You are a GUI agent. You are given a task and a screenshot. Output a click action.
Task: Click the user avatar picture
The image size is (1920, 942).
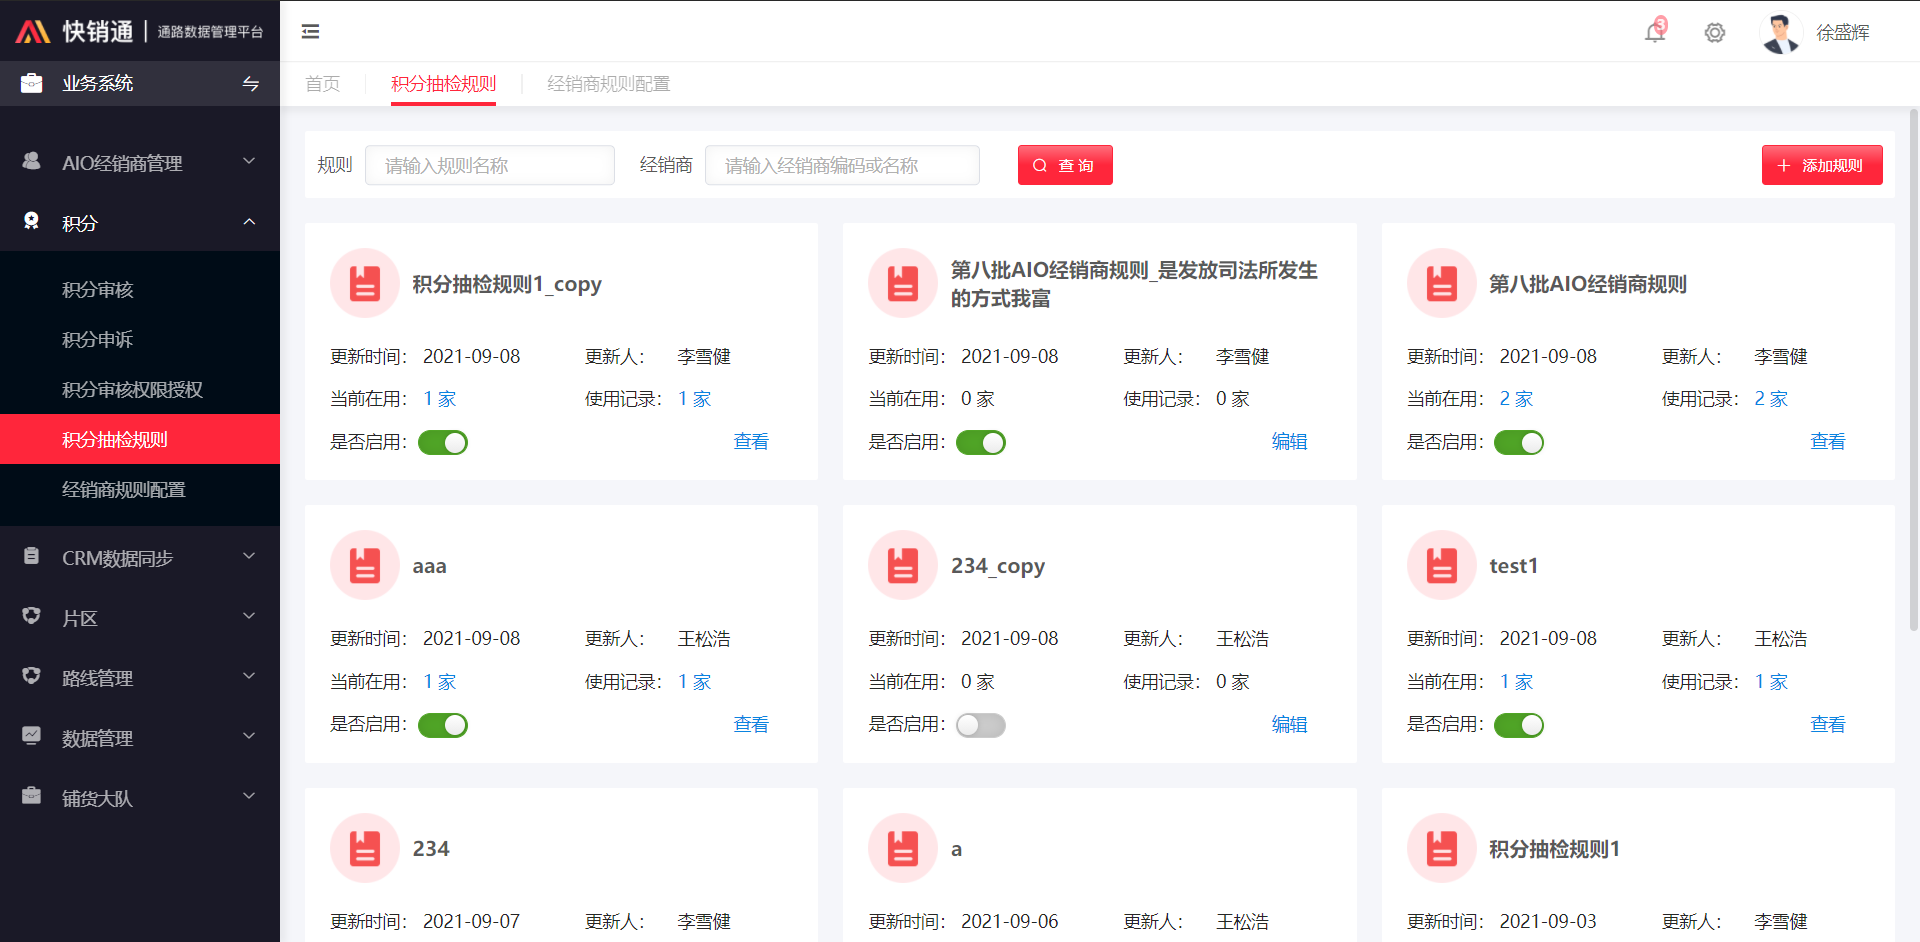[1780, 33]
